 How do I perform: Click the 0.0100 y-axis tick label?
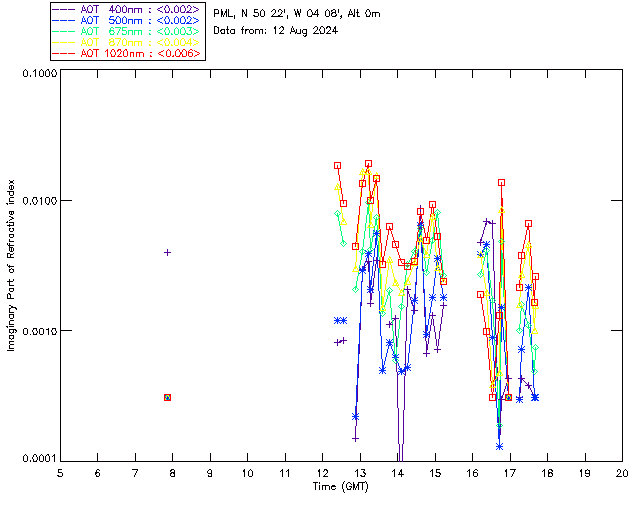coord(38,202)
